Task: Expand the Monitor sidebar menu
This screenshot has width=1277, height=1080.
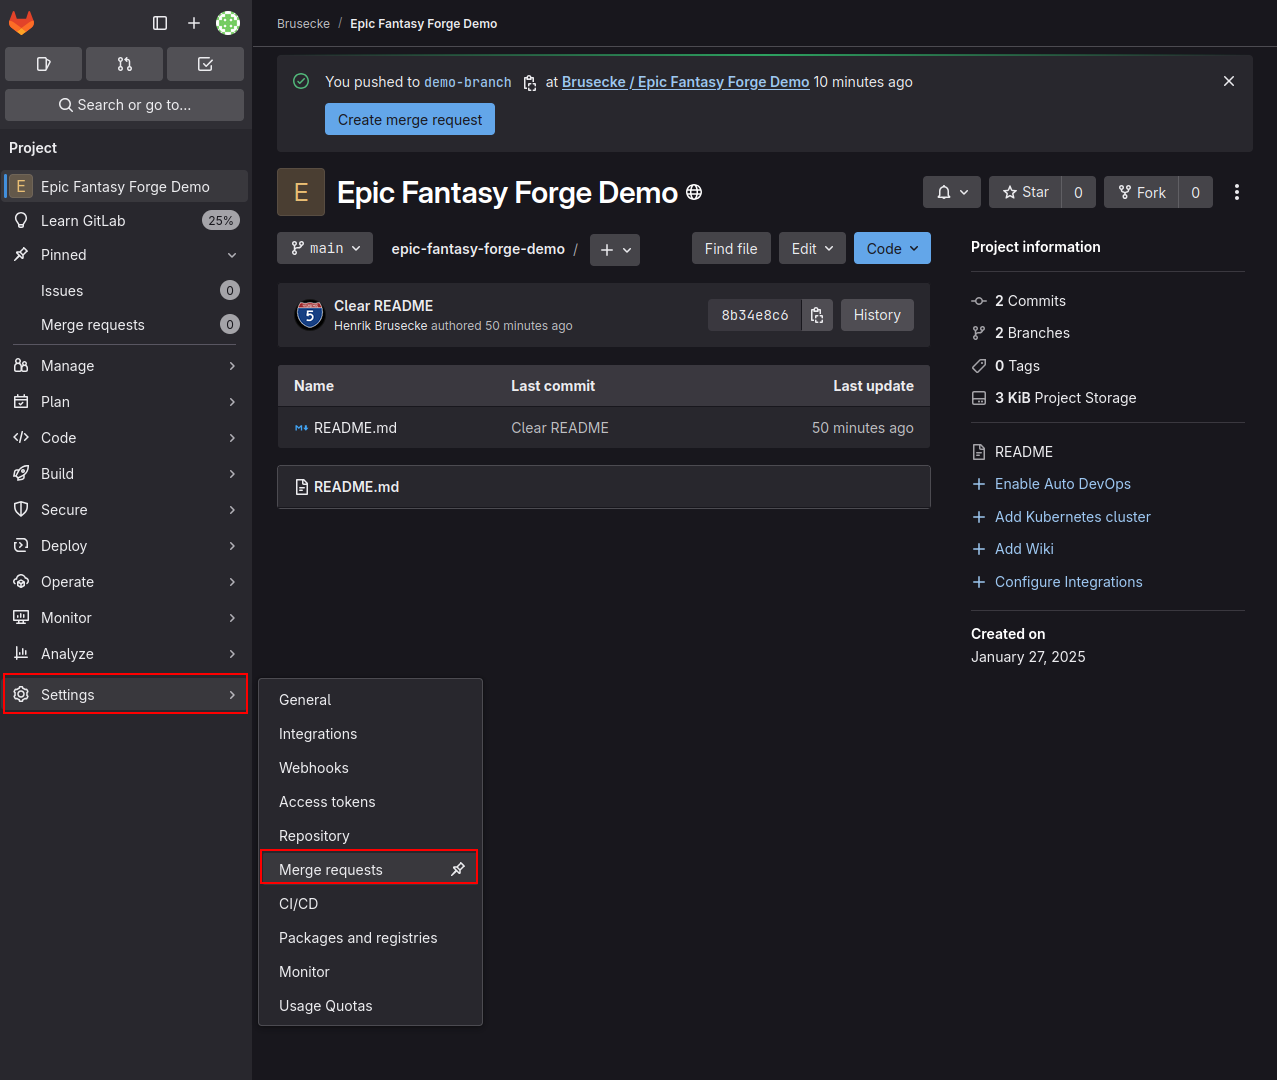Action: 126,618
